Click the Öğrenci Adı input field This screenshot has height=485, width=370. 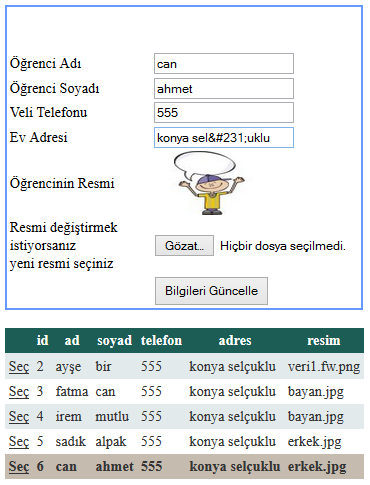[224, 63]
